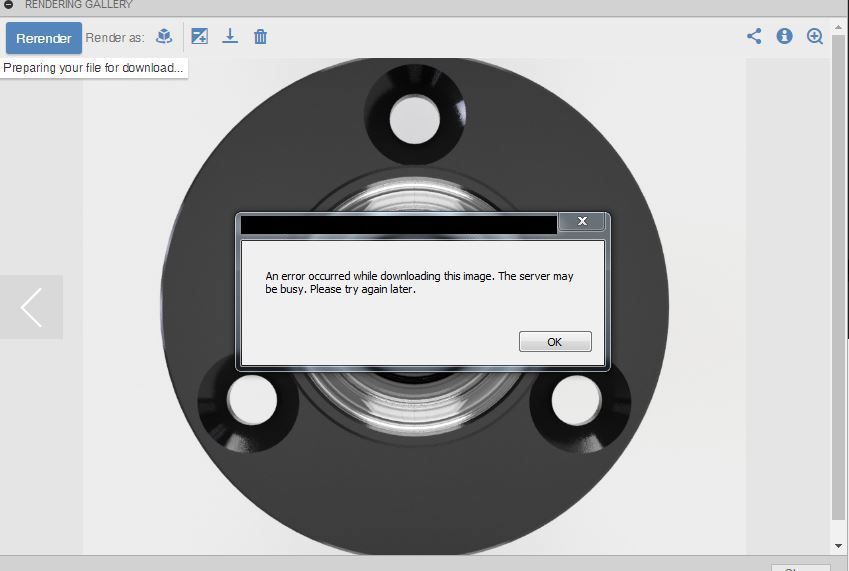Click the post-process image adjust icon
The height and width of the screenshot is (571, 849).
(200, 36)
